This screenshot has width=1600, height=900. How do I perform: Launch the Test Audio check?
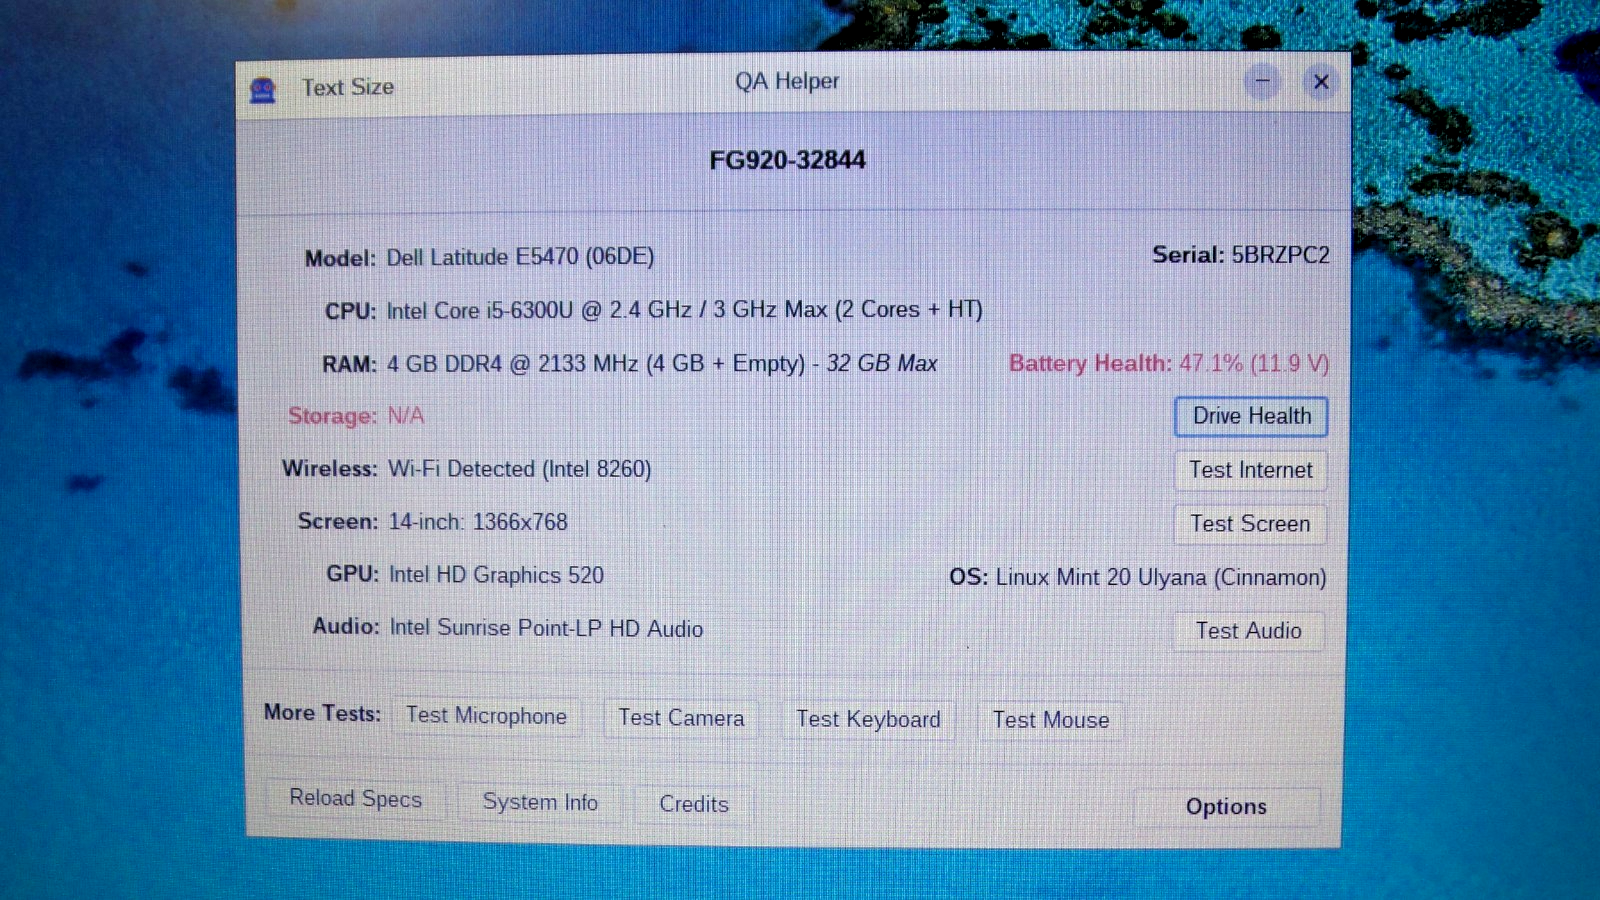tap(1248, 631)
